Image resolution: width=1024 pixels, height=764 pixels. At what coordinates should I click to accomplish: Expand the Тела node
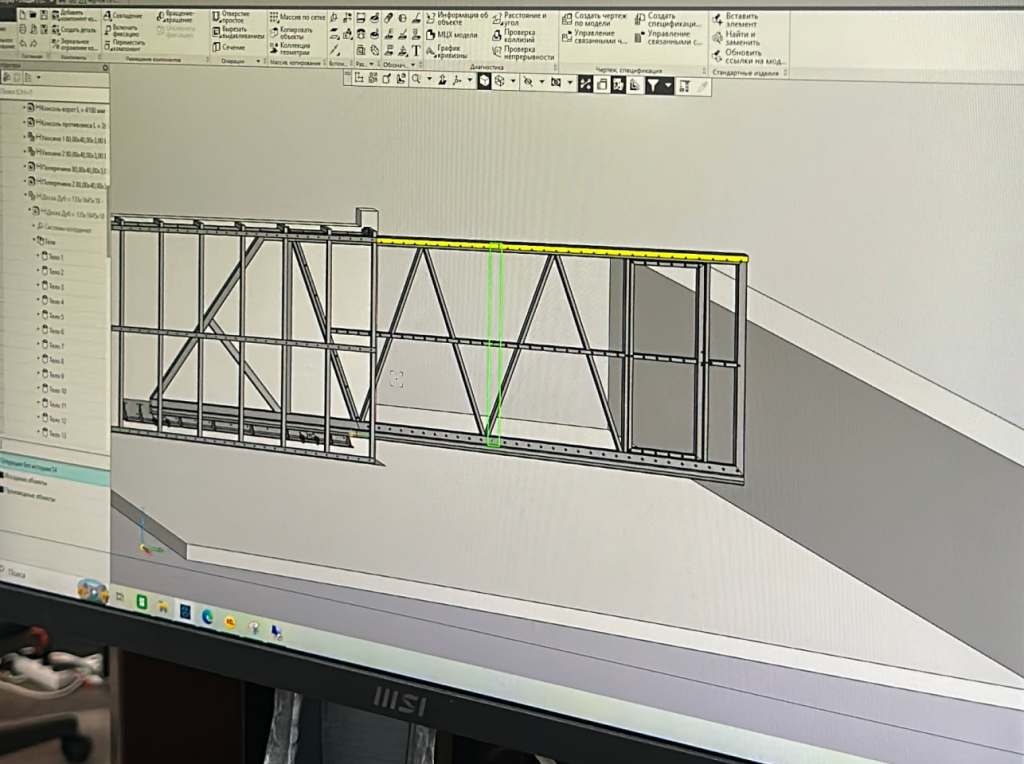[34, 241]
